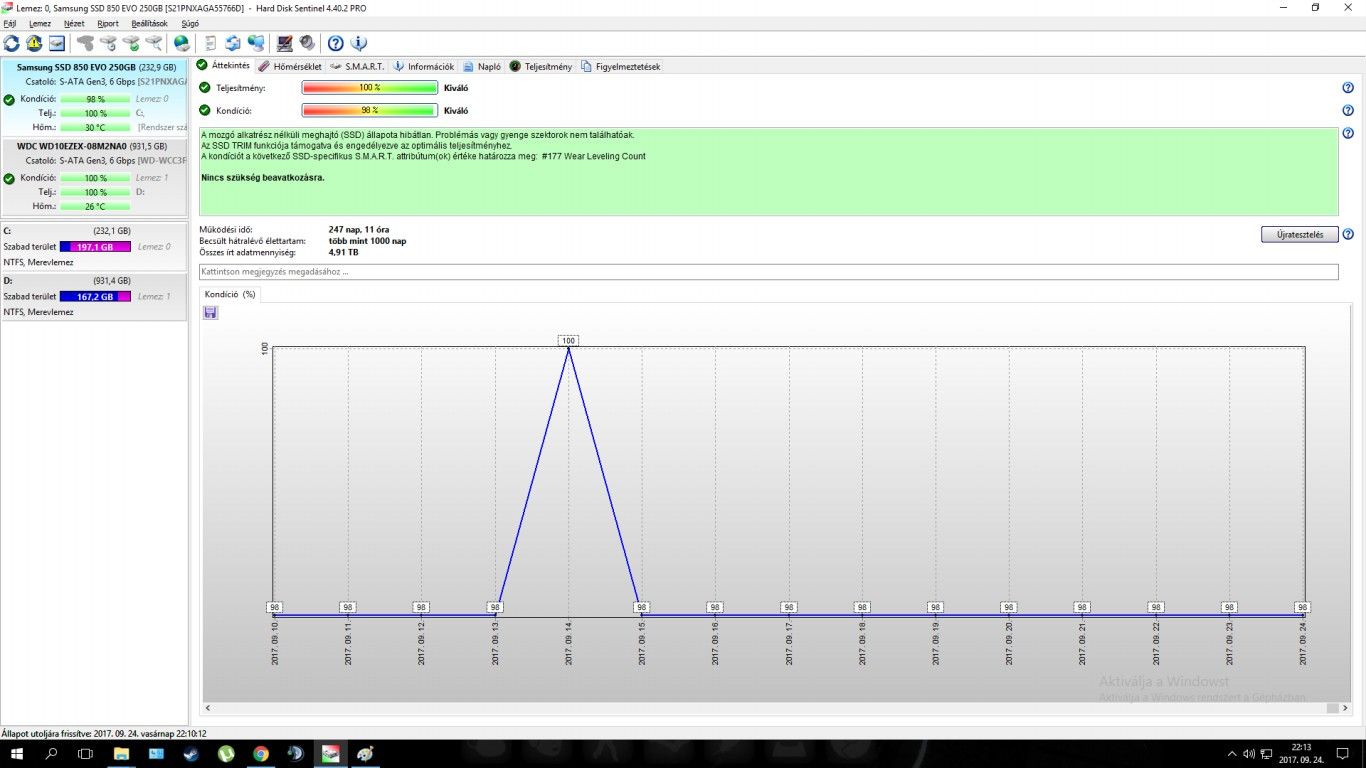Switch to the S.M.A.R.T. tab
Image resolution: width=1366 pixels, height=768 pixels.
pos(357,66)
